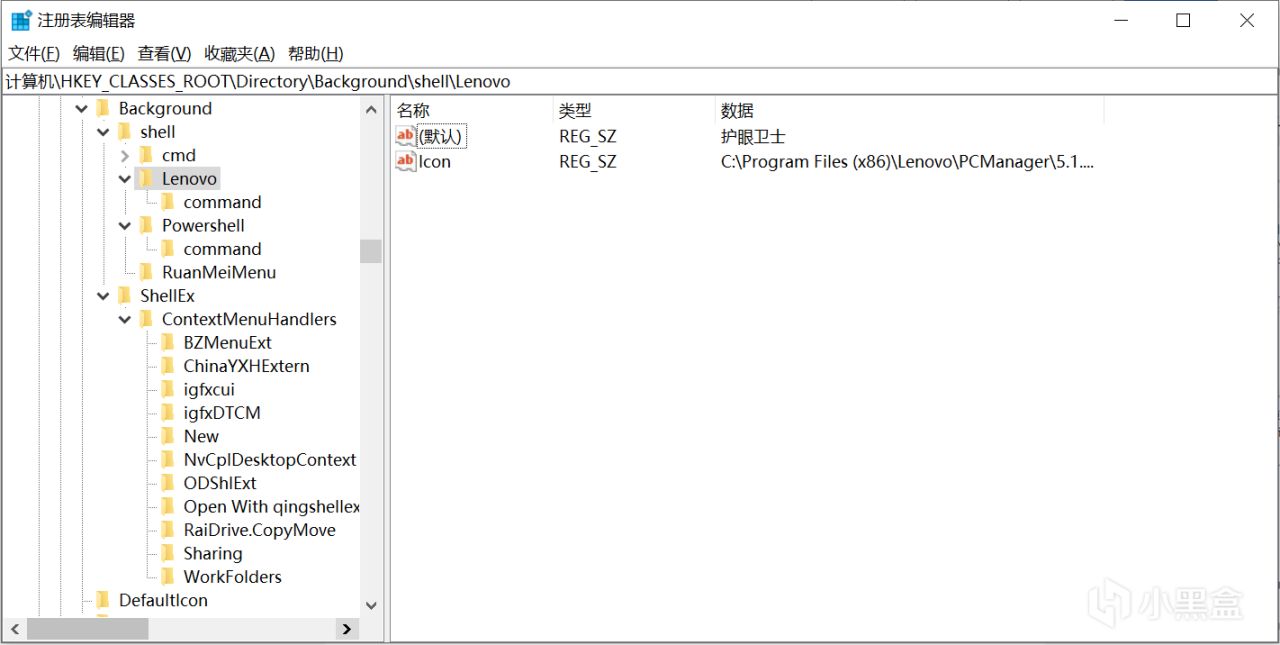
Task: Collapse the ContextMenuHandlers key
Action: 125,319
